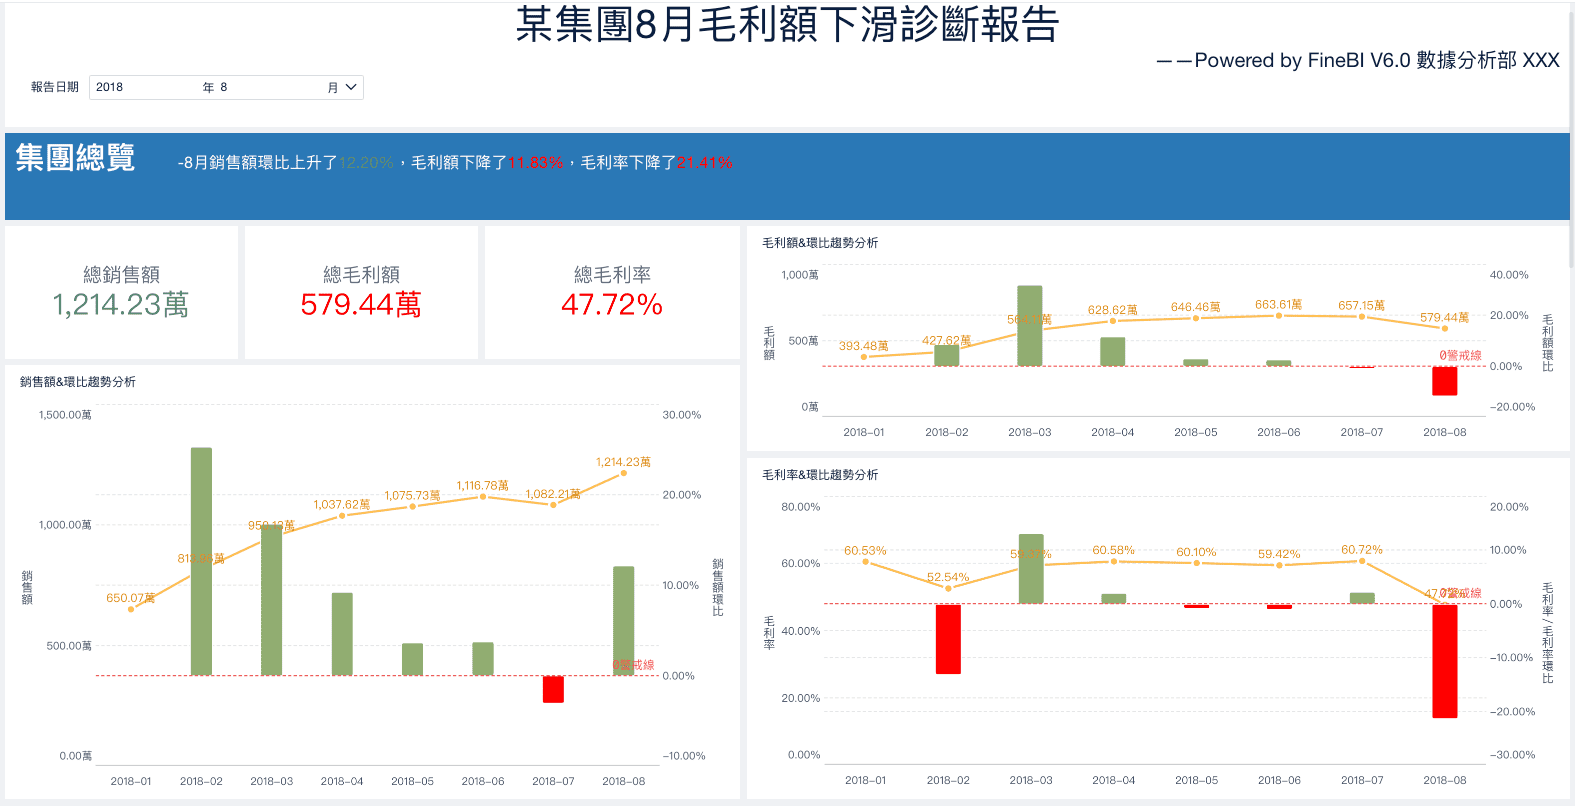Click the 2018-07 green bar in margin chart
Image resolution: width=1575 pixels, height=806 pixels.
[x=1362, y=598]
